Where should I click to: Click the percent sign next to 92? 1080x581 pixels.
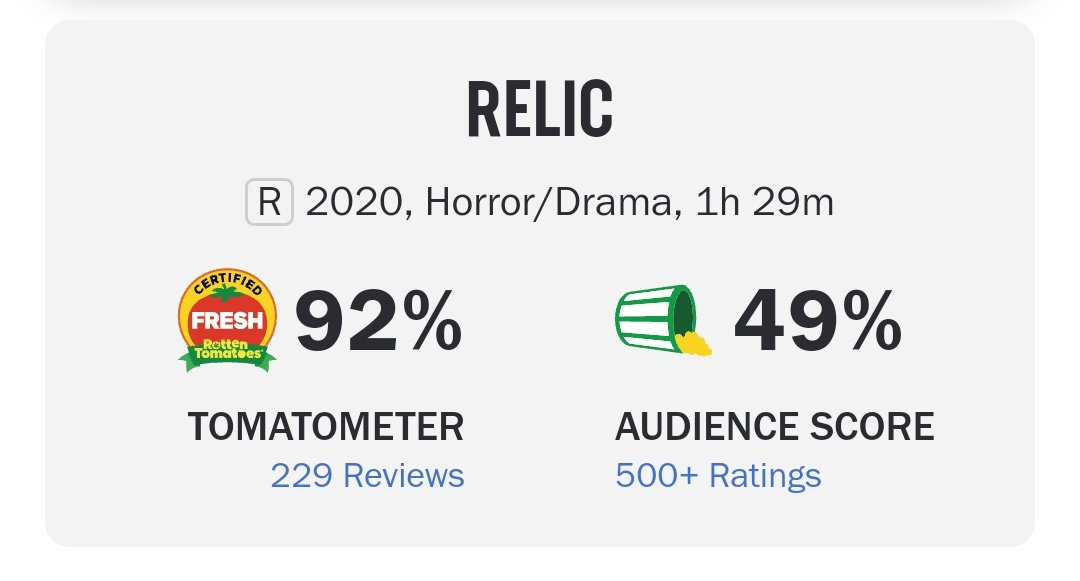(x=433, y=321)
